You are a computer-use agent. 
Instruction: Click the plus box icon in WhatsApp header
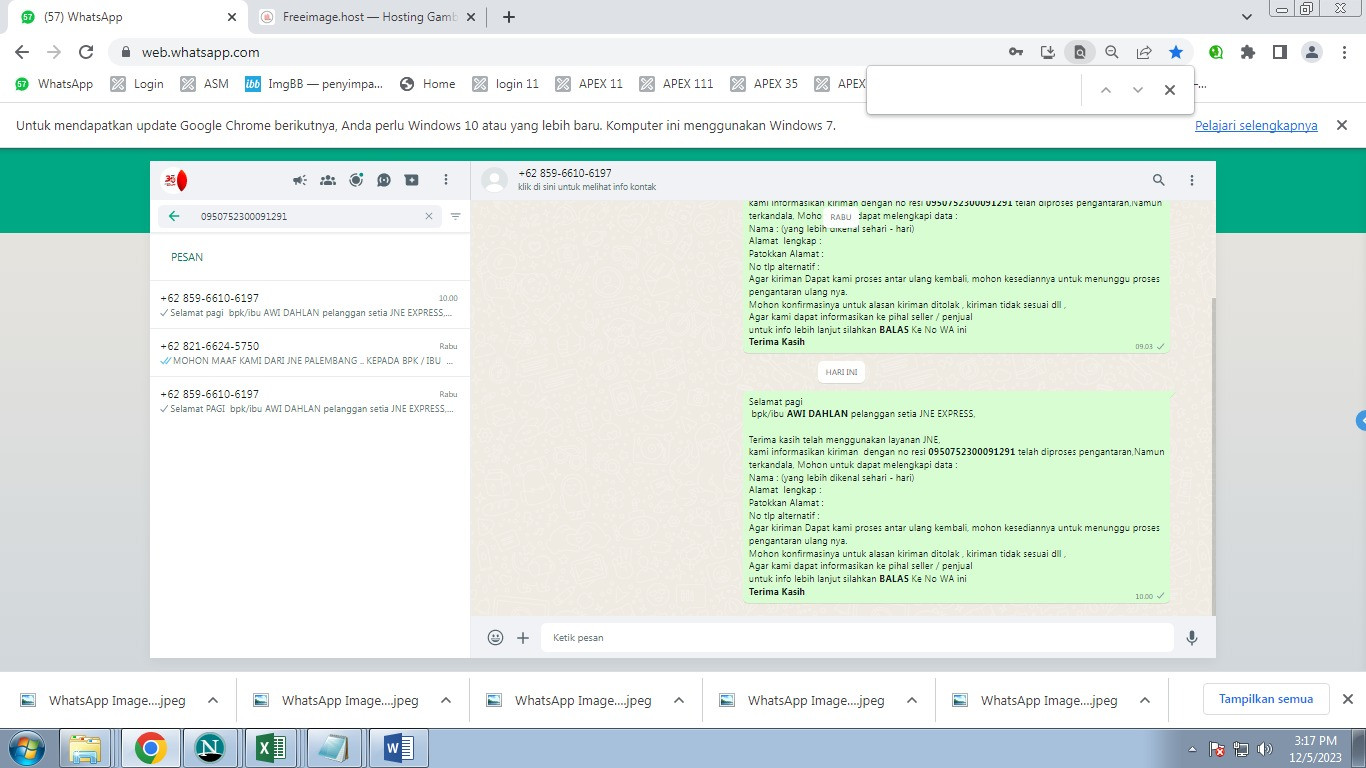[412, 180]
